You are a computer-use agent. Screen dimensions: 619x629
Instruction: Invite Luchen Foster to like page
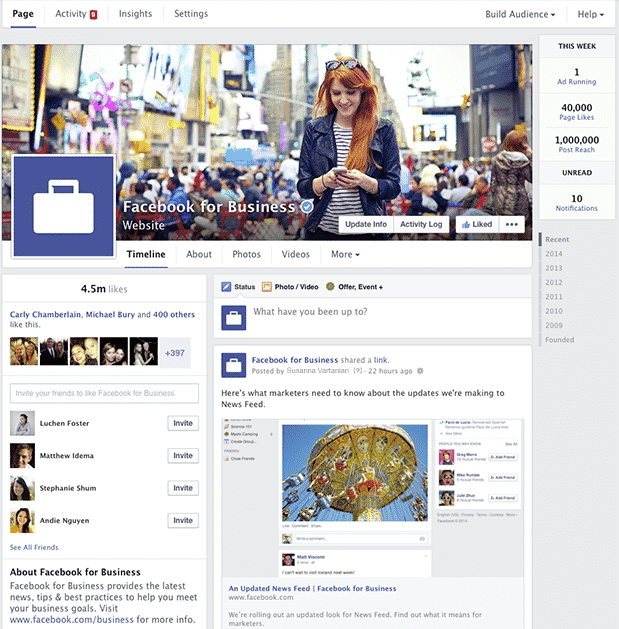[183, 423]
